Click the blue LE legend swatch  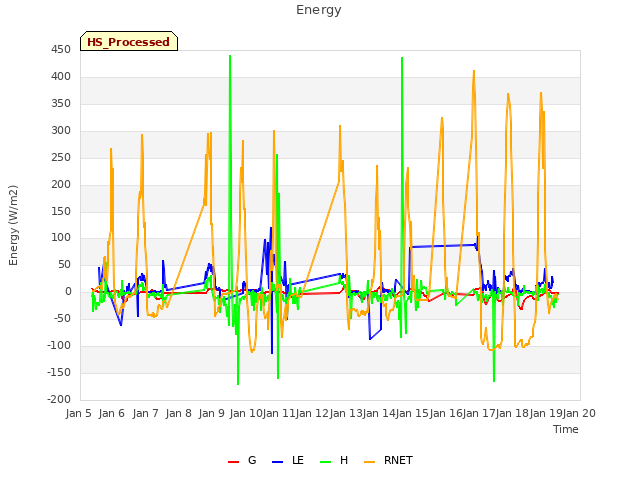pos(278,462)
